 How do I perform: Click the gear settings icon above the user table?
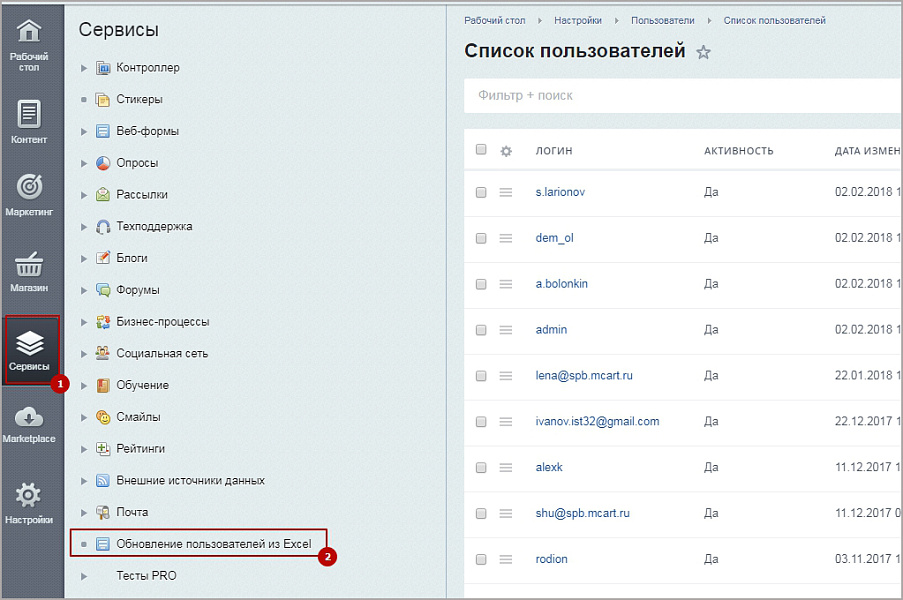(506, 151)
